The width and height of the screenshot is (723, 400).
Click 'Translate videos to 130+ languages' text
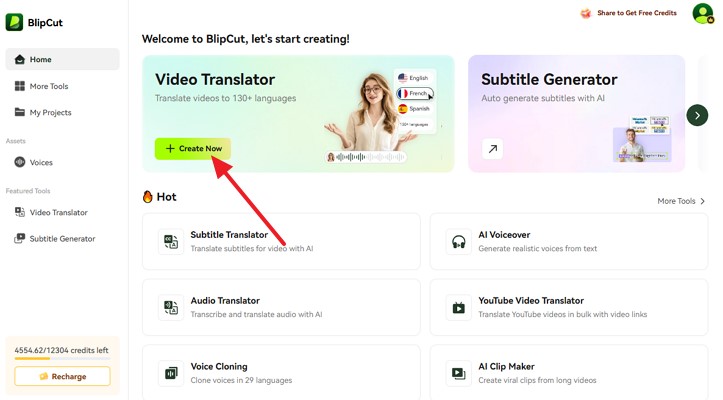(x=225, y=98)
